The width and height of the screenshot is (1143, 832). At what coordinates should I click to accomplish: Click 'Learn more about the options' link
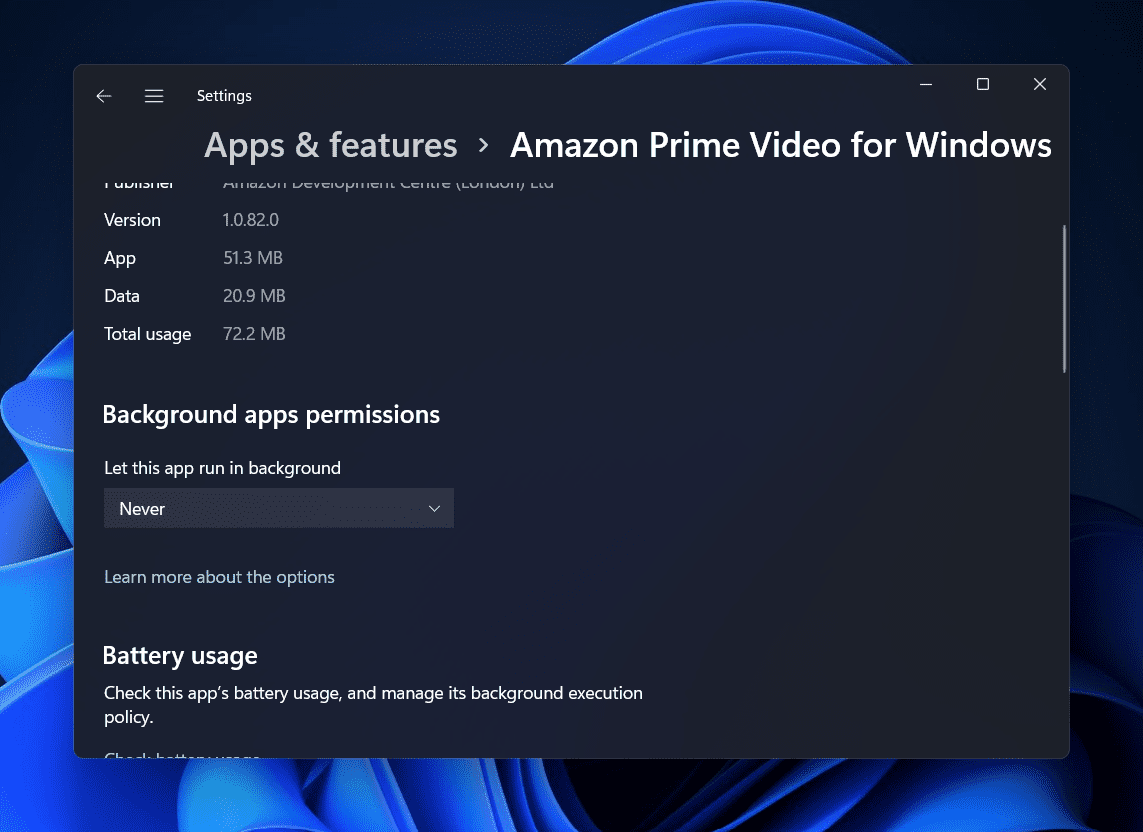219,577
